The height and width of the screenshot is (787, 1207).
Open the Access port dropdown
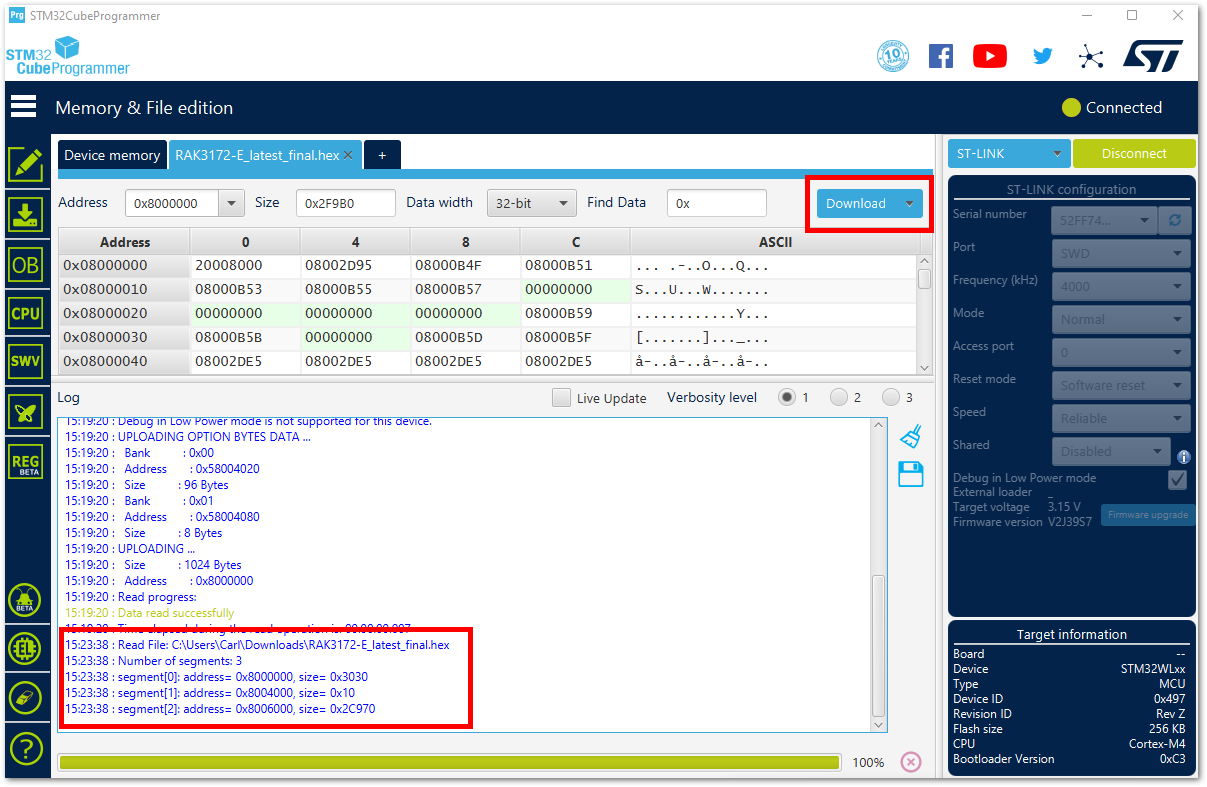tap(1121, 352)
